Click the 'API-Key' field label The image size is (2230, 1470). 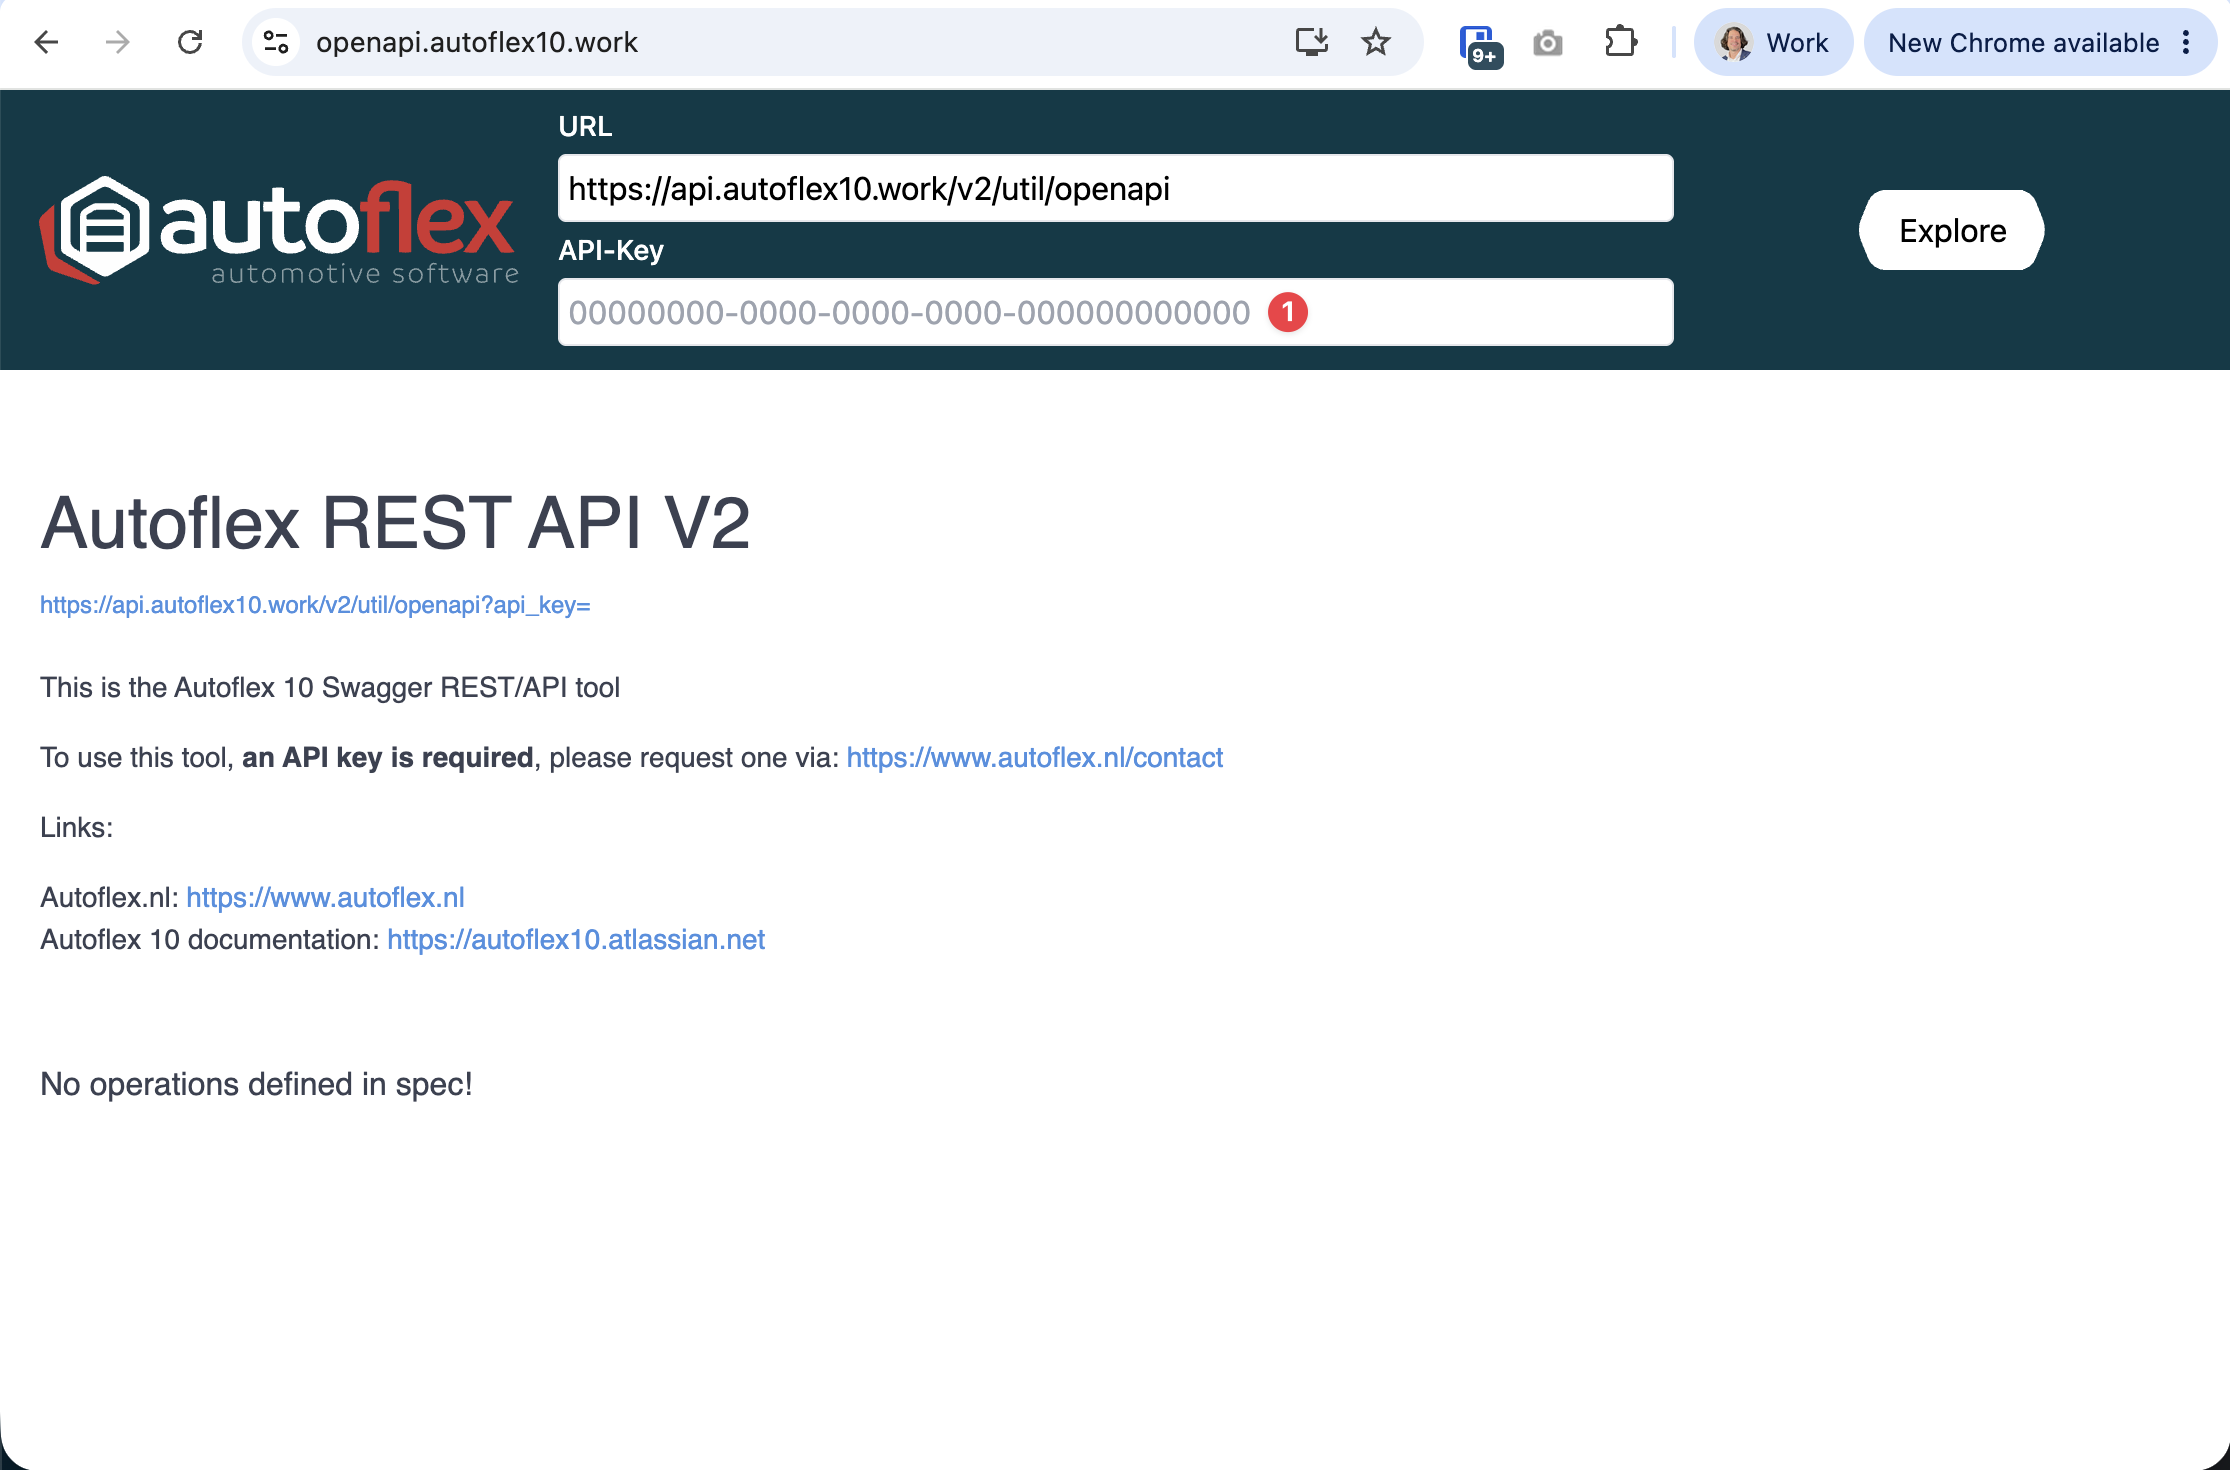click(x=611, y=250)
